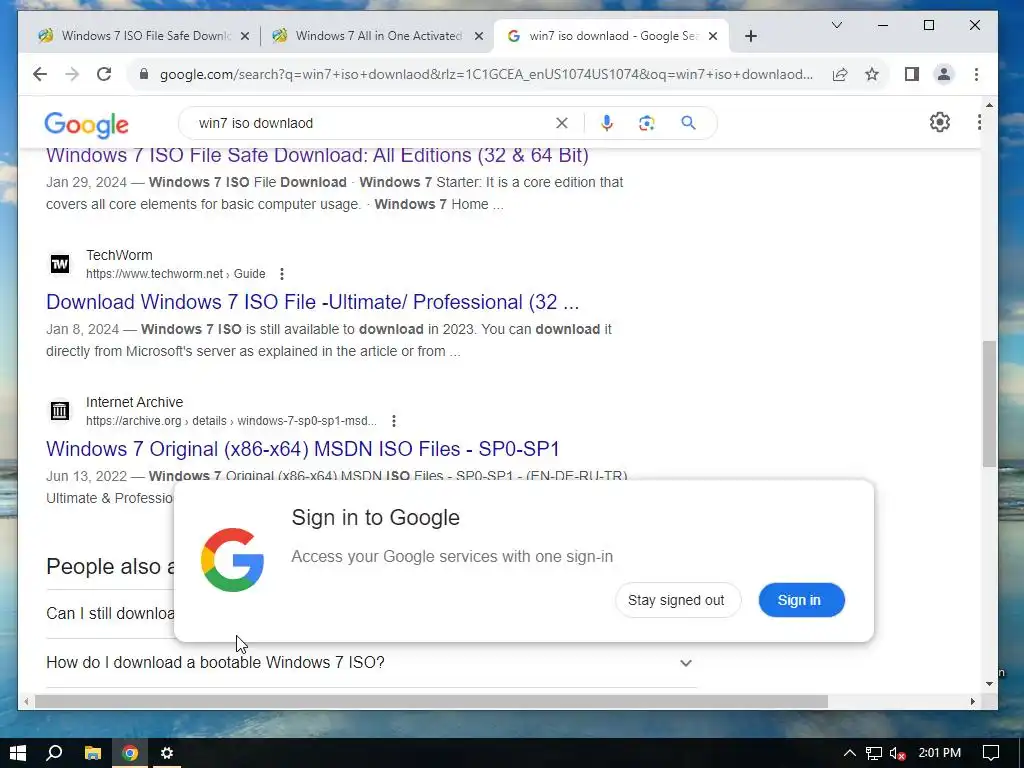Image resolution: width=1024 pixels, height=768 pixels.
Task: Reload the current page
Action: tap(104, 74)
